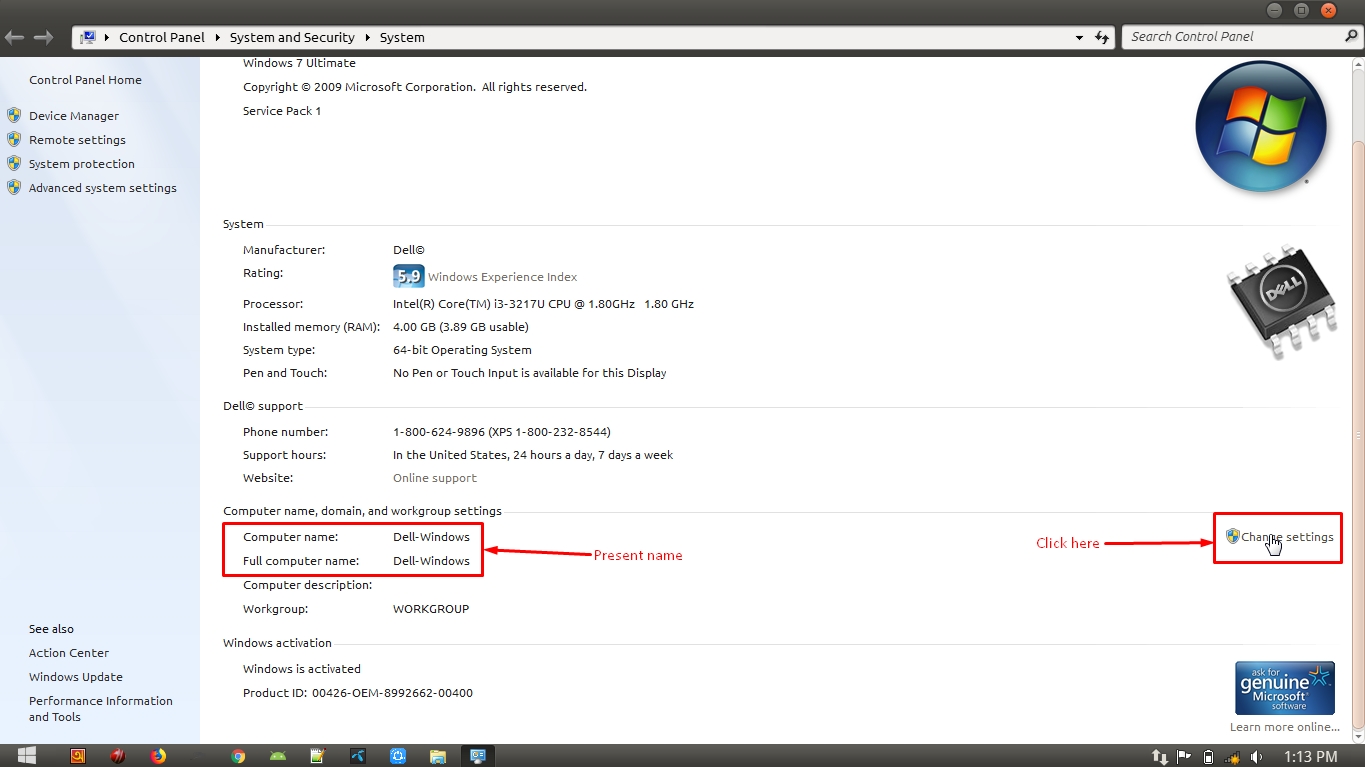This screenshot has height=767, width=1365.
Task: Click the Change settings link
Action: tap(1286, 537)
